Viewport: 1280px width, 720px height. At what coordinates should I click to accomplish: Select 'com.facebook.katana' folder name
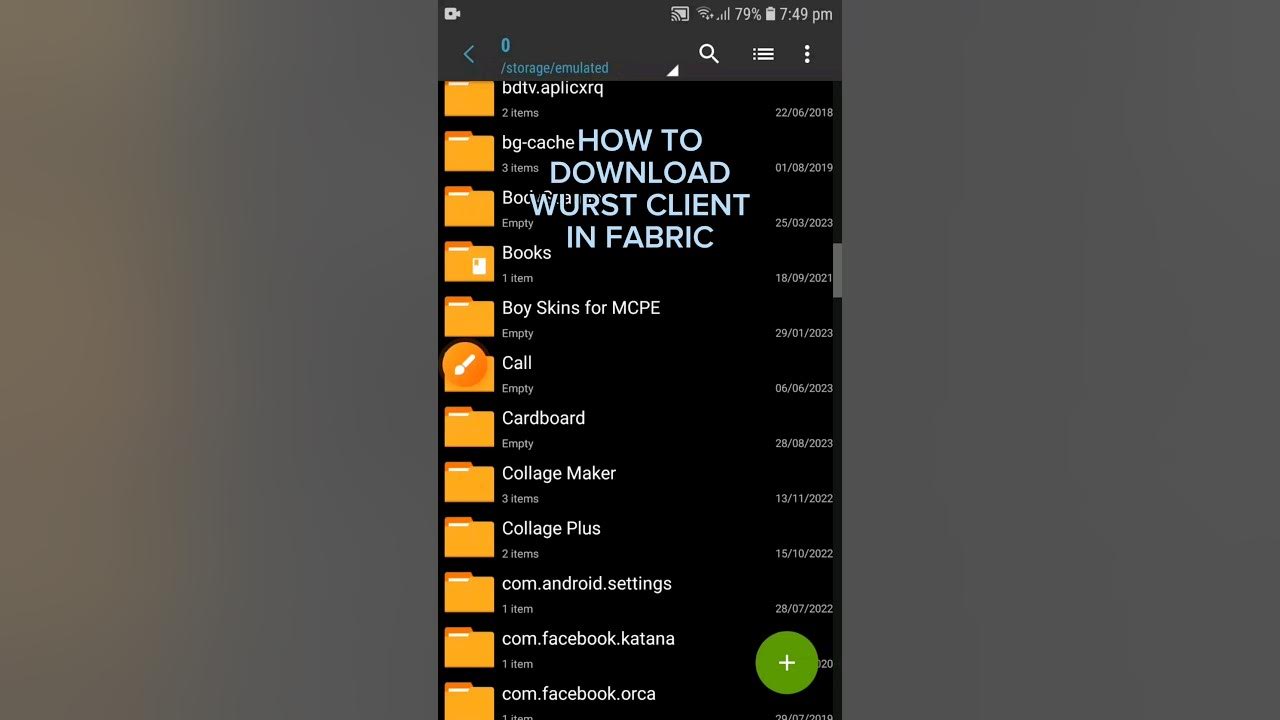pos(588,638)
